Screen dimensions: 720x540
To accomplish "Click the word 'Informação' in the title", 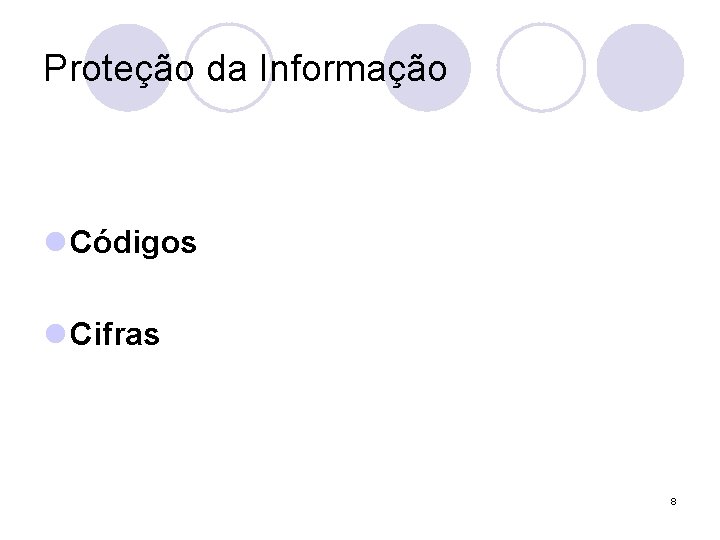I will 353,68.
